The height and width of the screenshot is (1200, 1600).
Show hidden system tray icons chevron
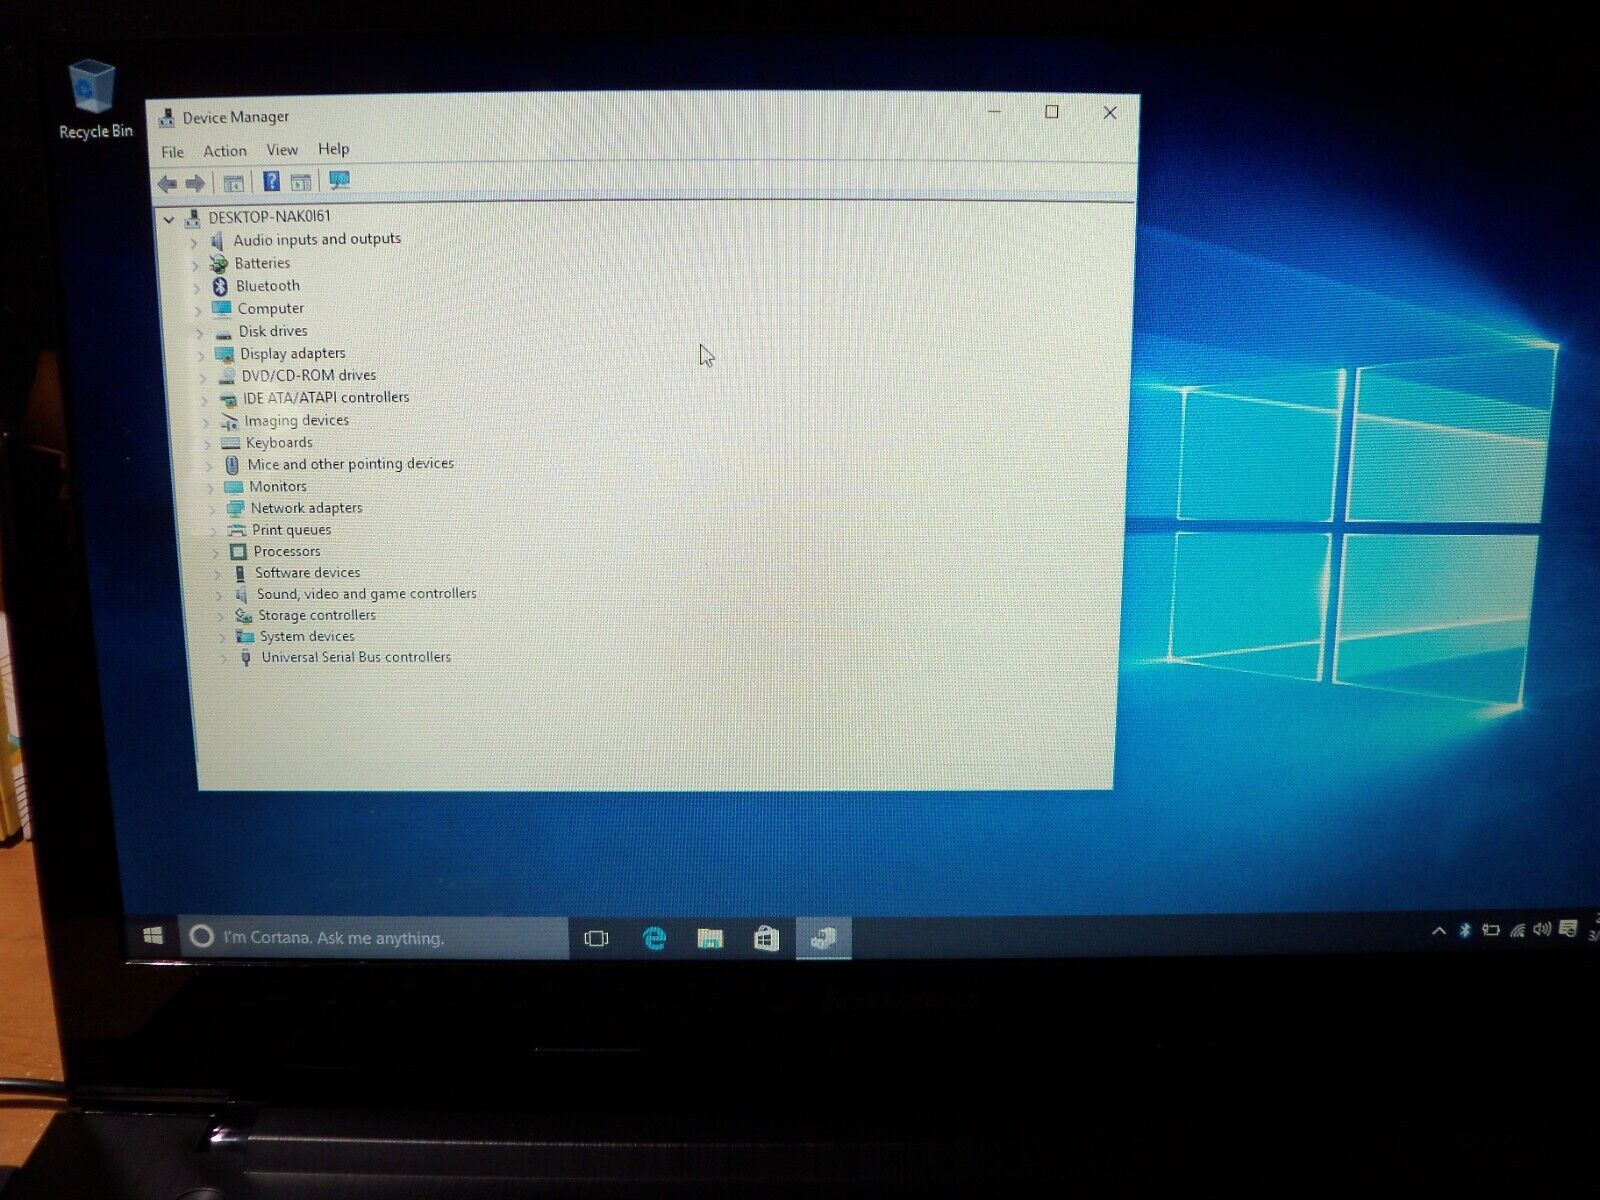pos(1439,931)
